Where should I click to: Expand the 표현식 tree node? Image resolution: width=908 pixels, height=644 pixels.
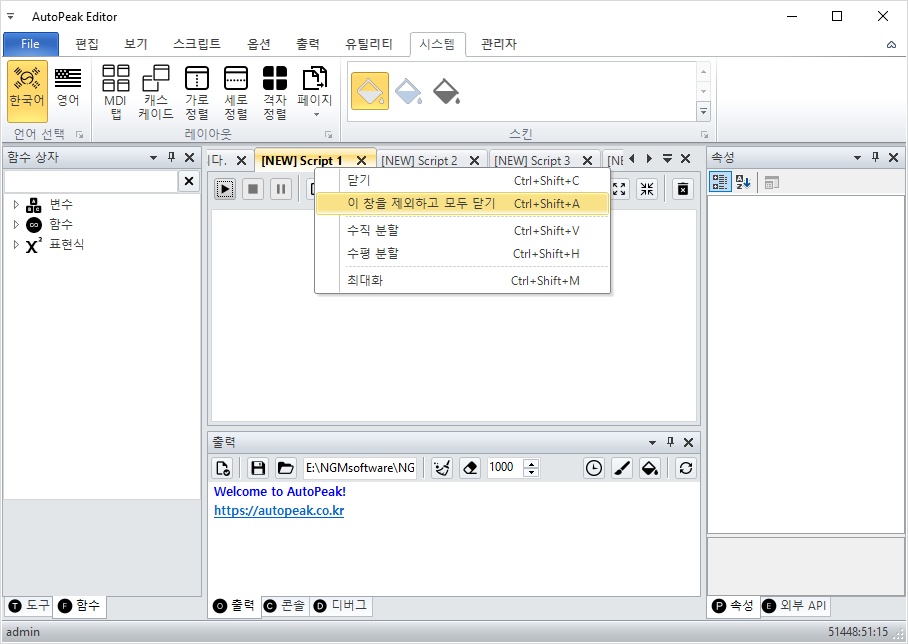(16, 244)
